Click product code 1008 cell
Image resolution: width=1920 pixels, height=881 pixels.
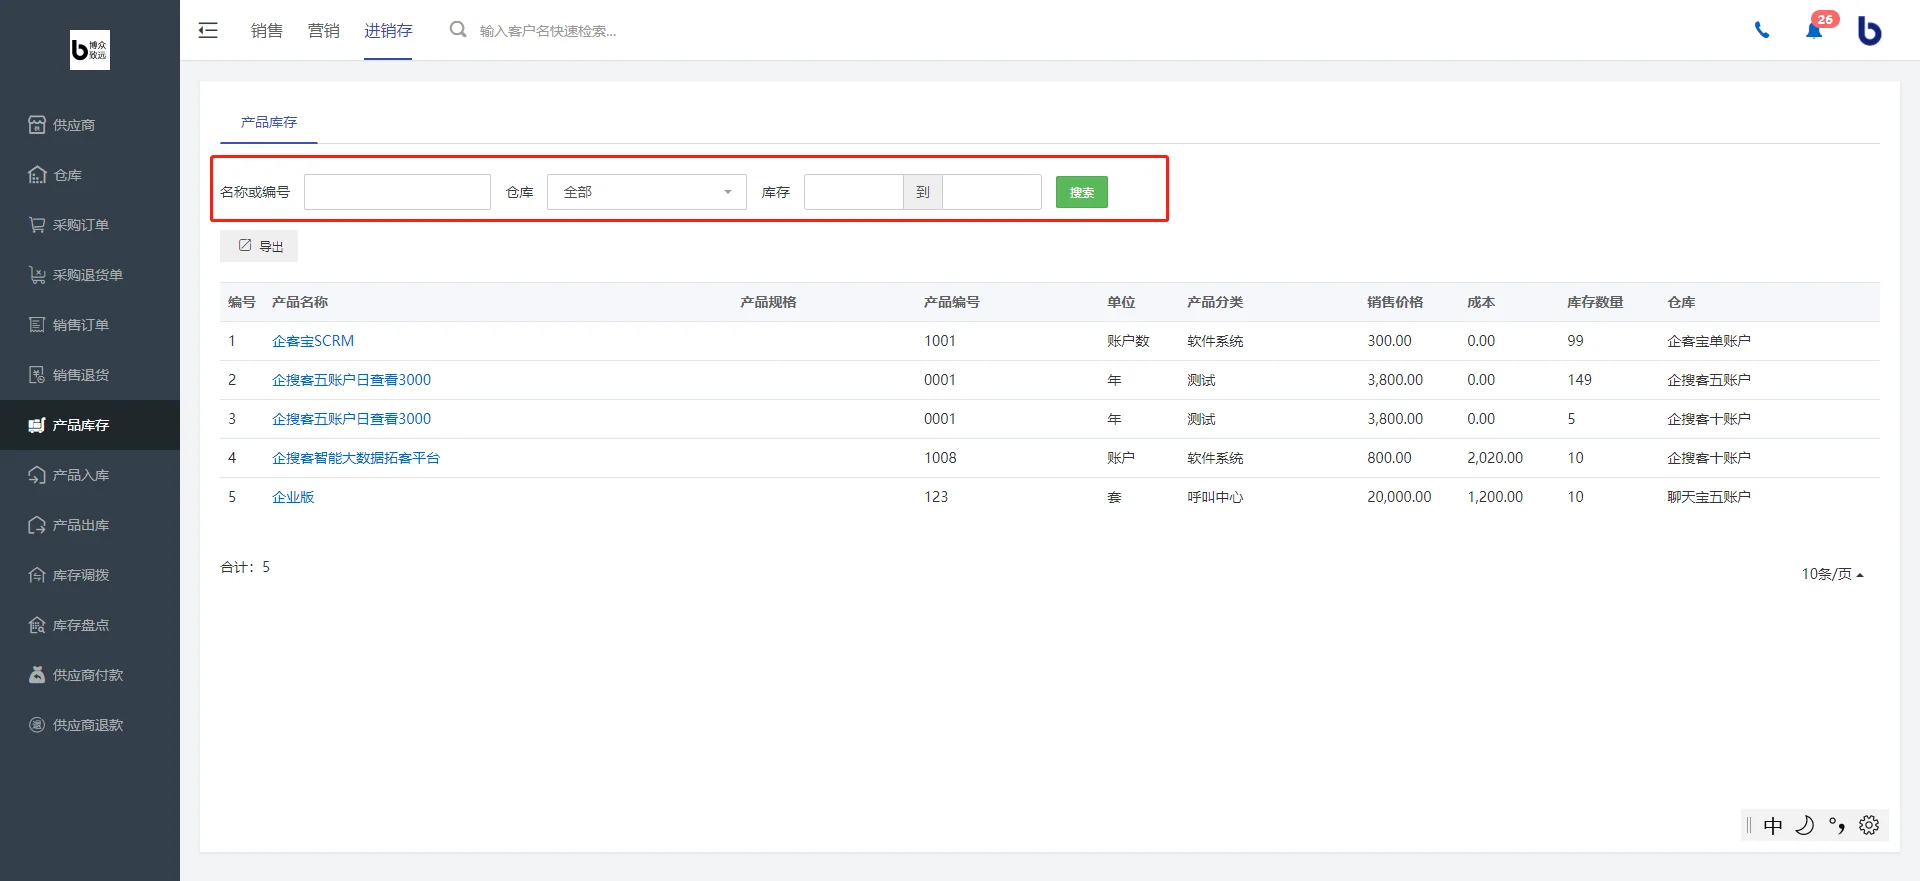point(940,458)
